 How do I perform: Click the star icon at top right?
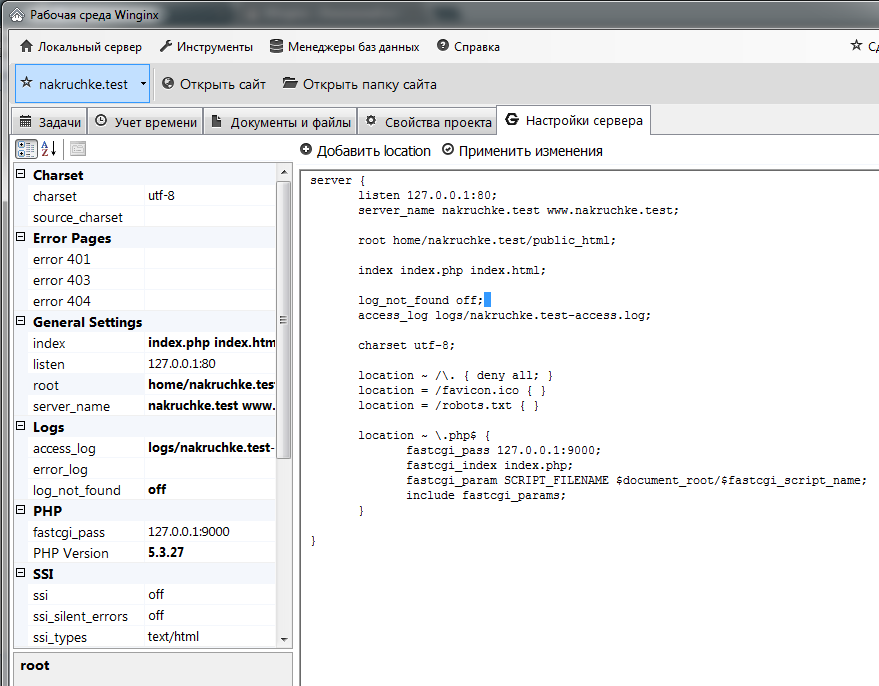[856, 46]
